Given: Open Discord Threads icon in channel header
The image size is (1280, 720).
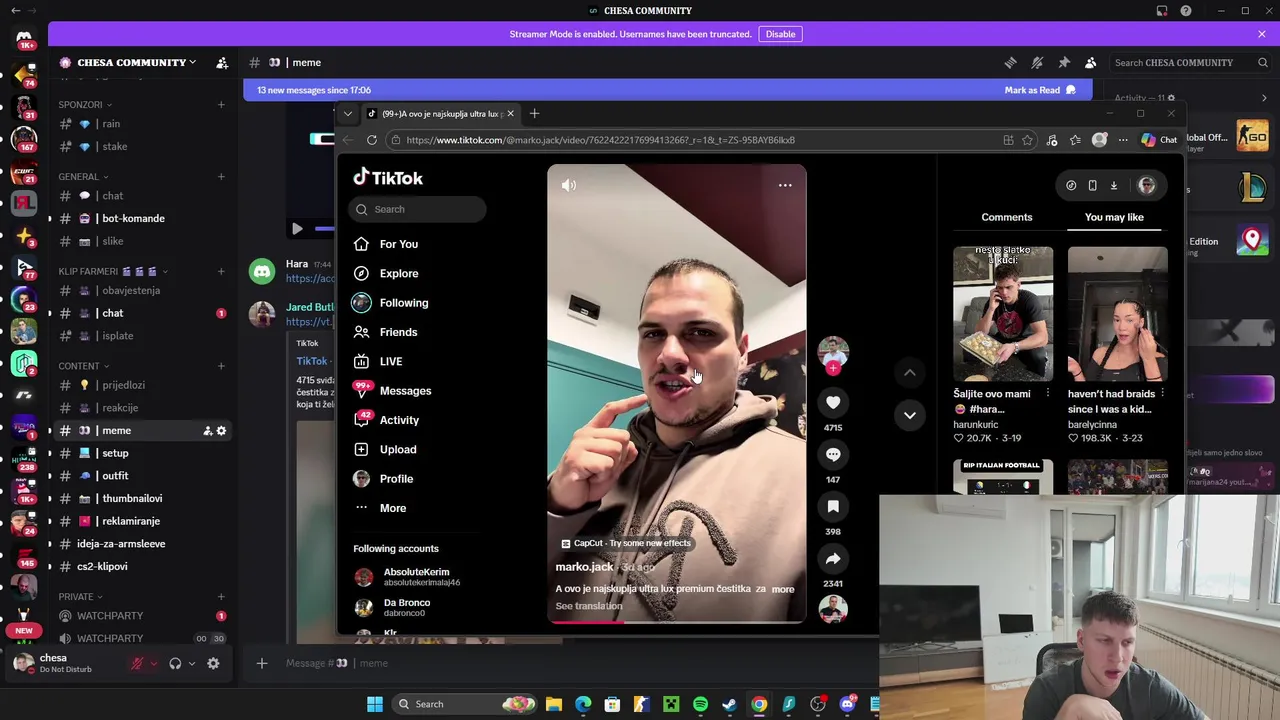Looking at the screenshot, I should click(x=1010, y=62).
